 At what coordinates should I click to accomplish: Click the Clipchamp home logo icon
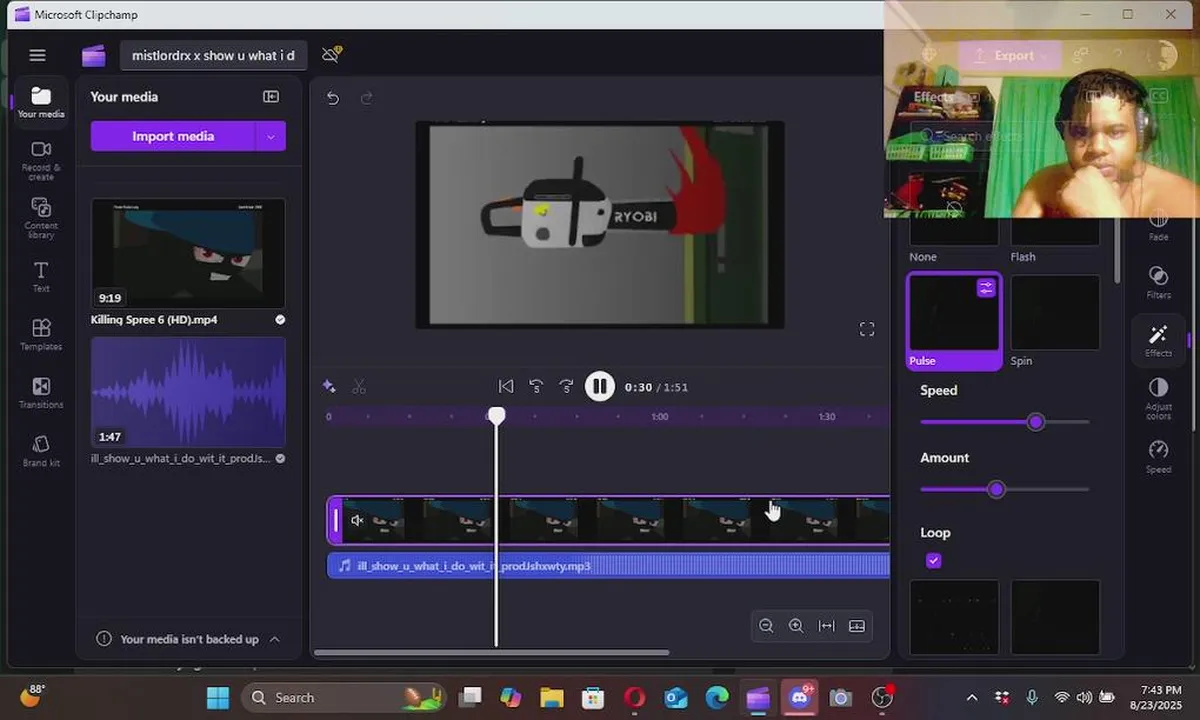(x=94, y=56)
